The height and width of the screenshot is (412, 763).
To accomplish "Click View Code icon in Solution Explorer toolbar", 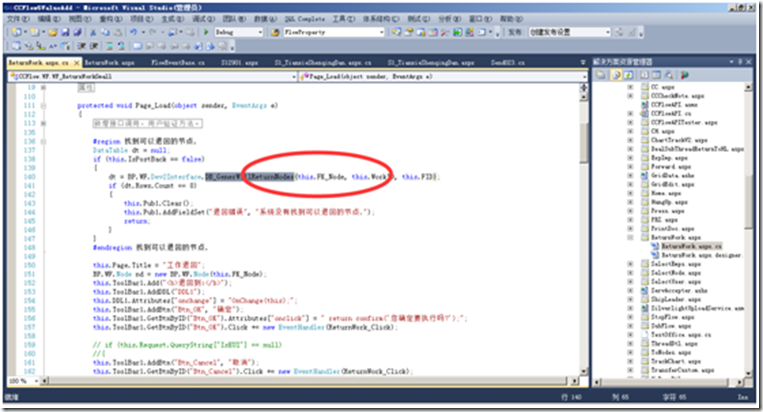I will [x=645, y=75].
